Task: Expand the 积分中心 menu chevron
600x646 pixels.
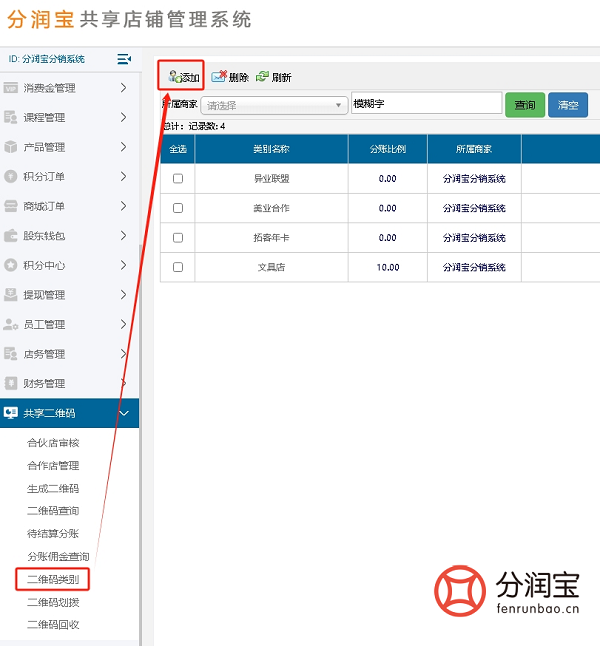Action: (123, 265)
